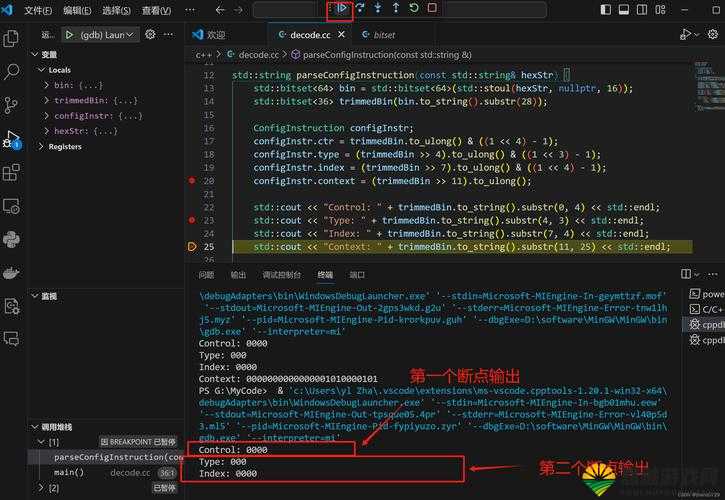Click the debug Step Out button
Image resolution: width=725 pixels, height=500 pixels.
[396, 8]
